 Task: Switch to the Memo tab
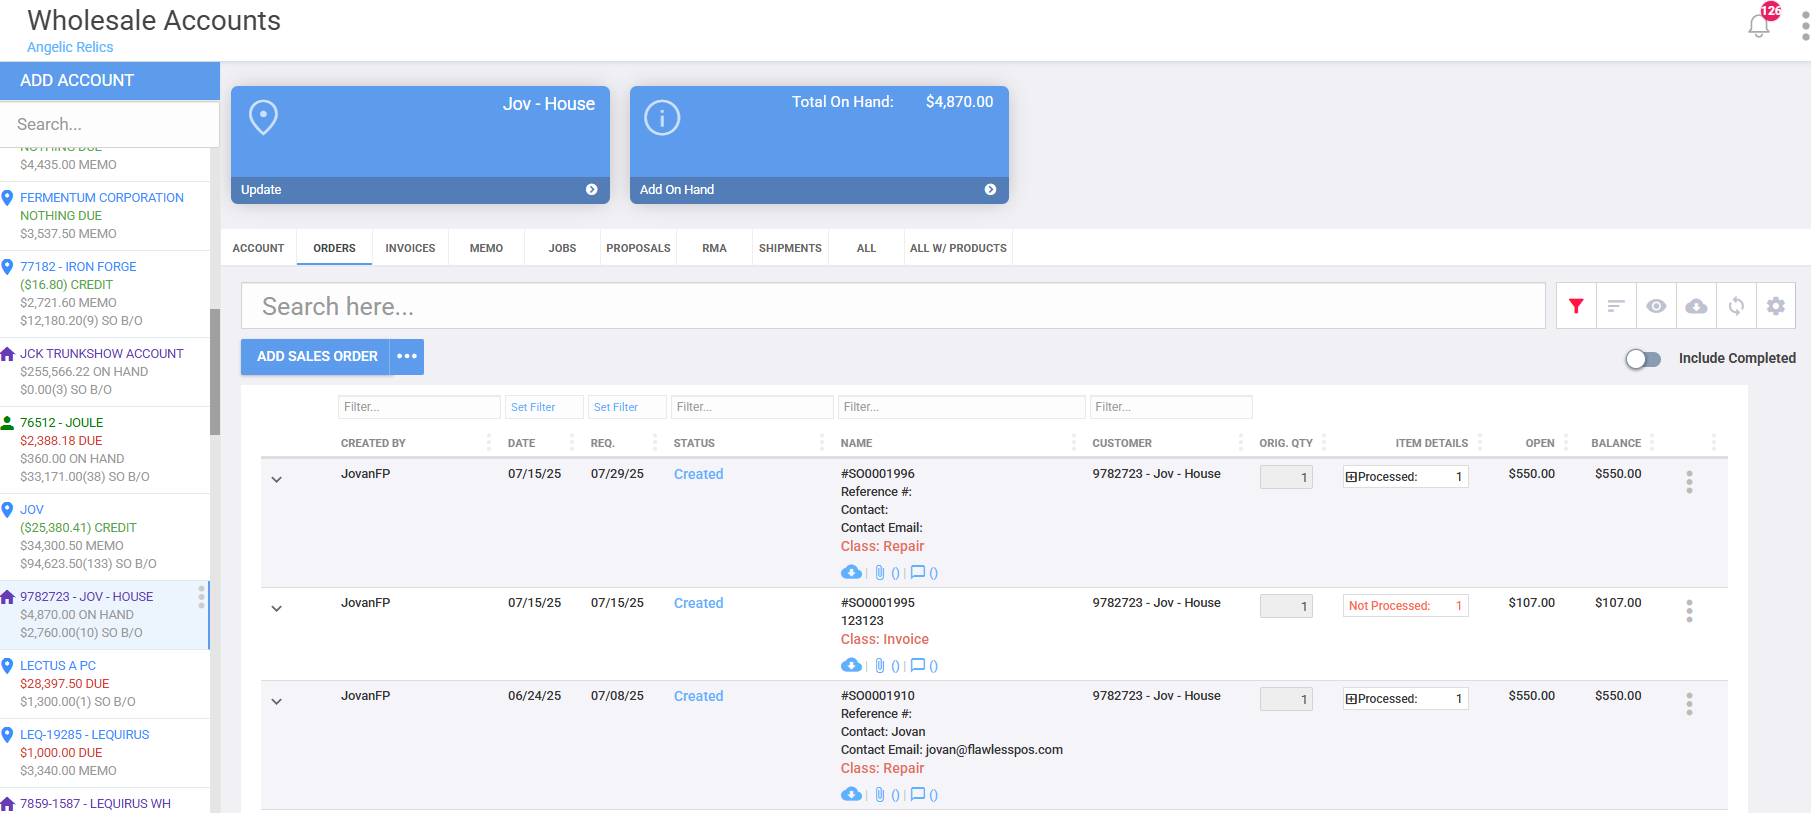coord(486,248)
